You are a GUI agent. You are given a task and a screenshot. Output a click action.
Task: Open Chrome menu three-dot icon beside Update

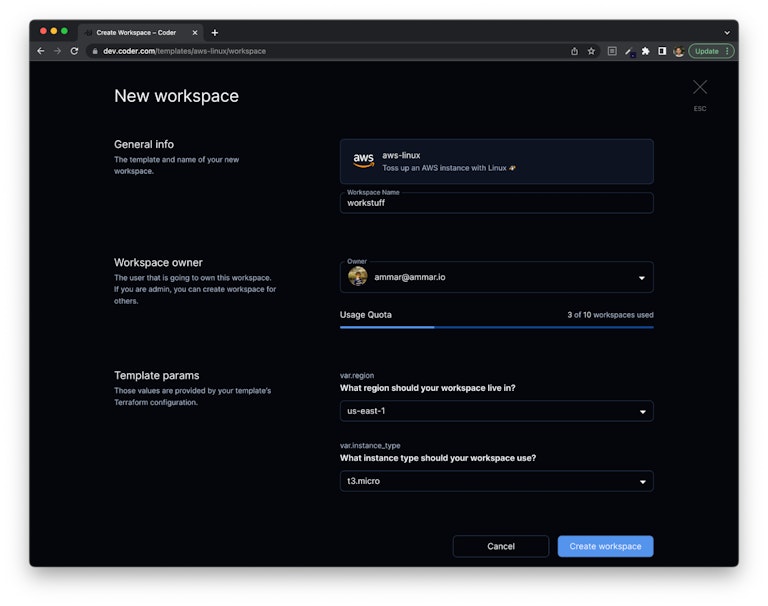tap(727, 51)
